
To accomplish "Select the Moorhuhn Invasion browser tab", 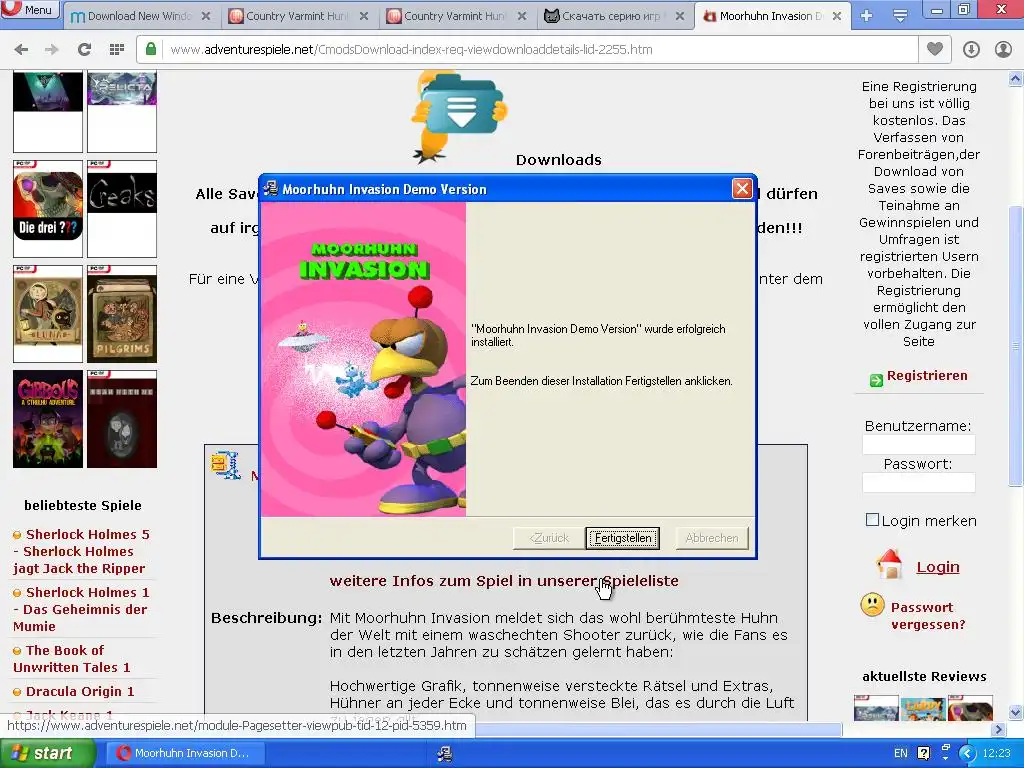I will click(771, 16).
